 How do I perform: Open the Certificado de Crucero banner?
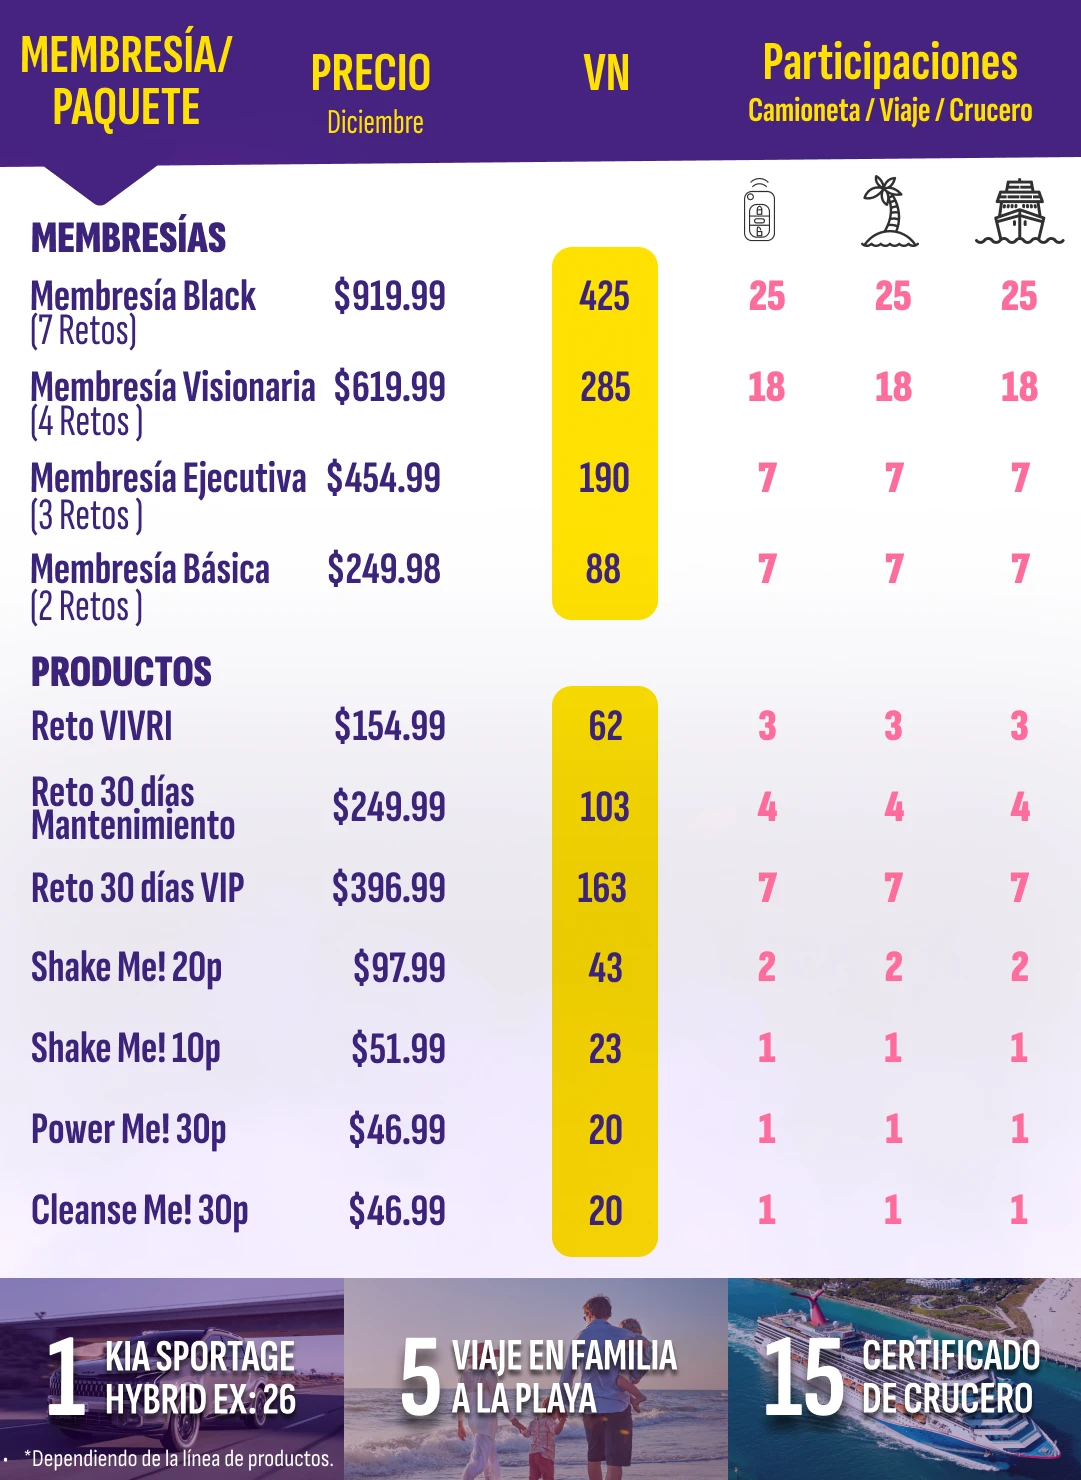coord(904,1378)
